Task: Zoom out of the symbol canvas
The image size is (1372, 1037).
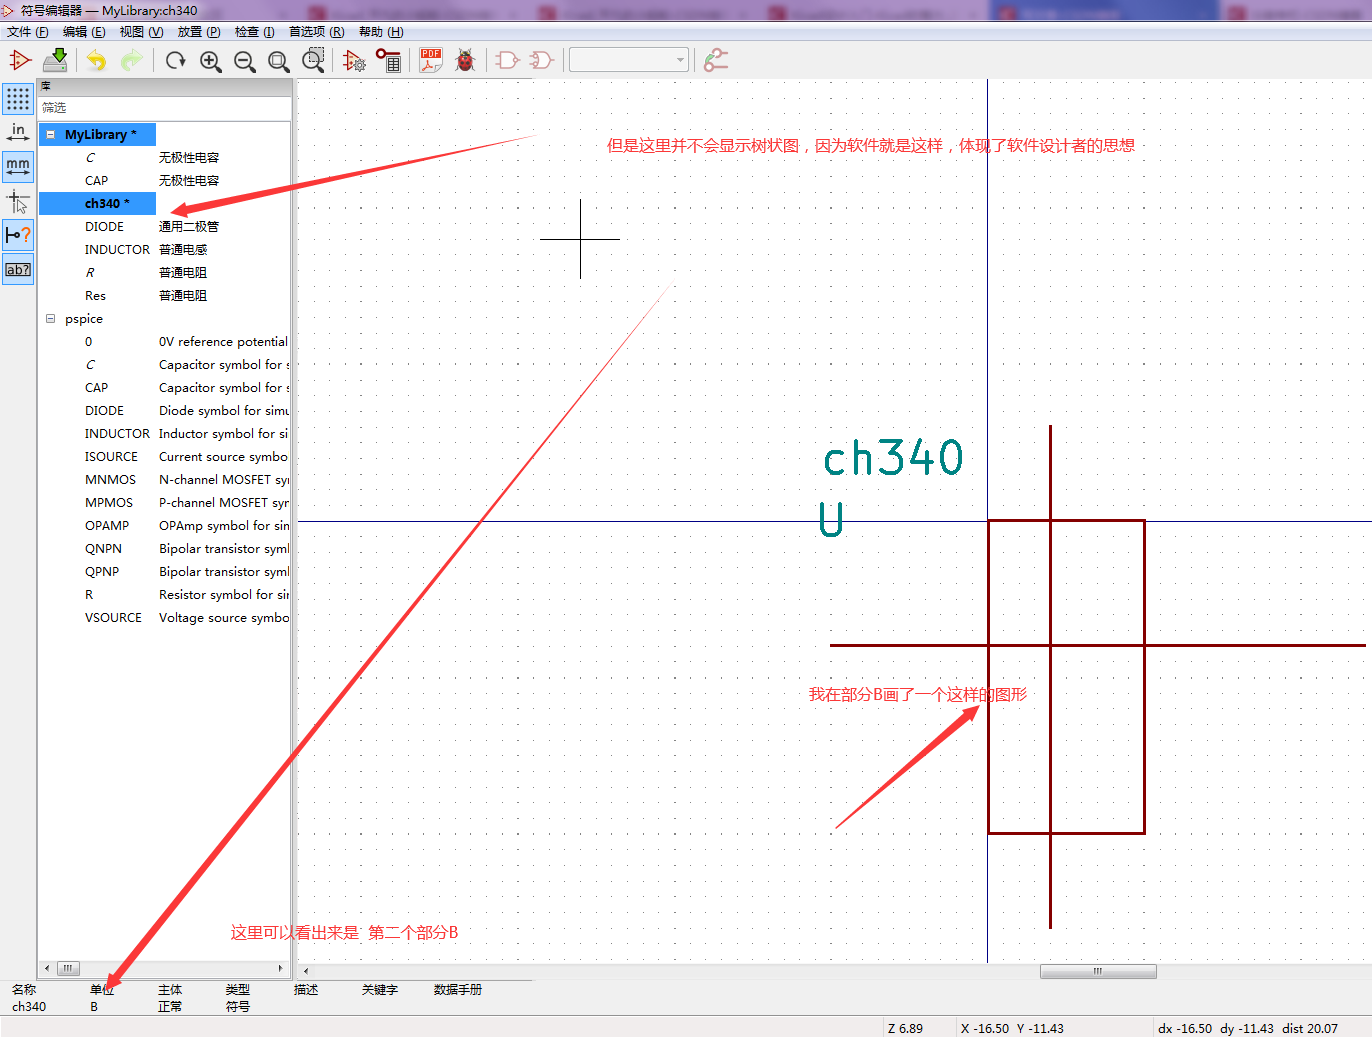Action: tap(244, 61)
